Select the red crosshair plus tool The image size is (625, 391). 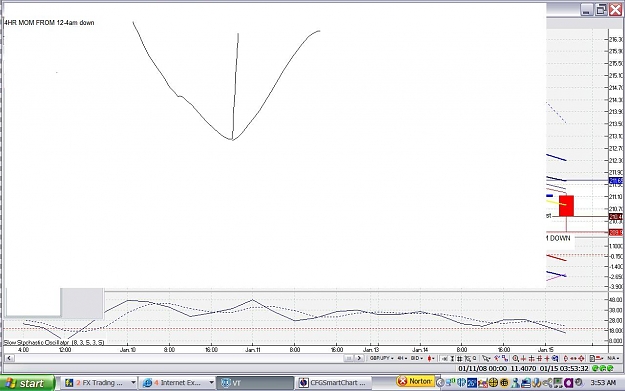click(547, 358)
